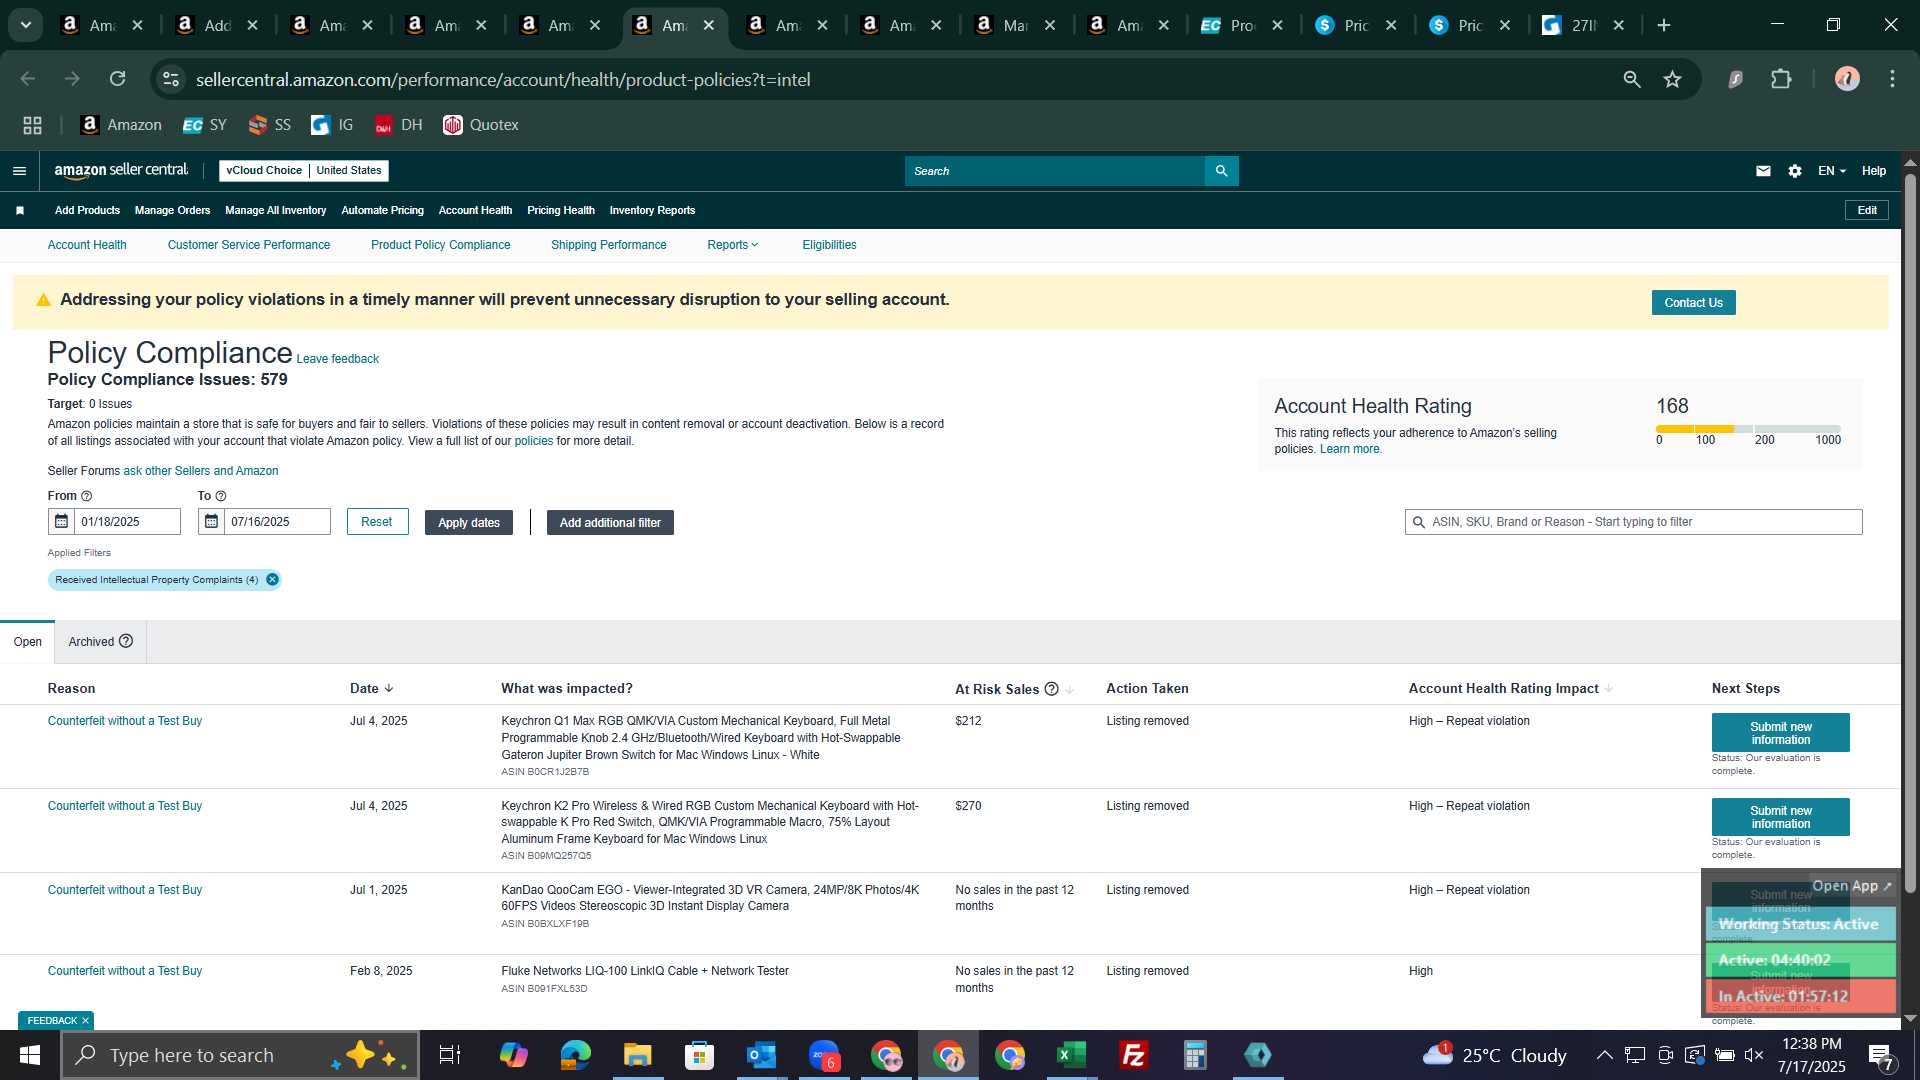Open Calculator from the taskbar
The image size is (1920, 1080).
pyautogui.click(x=1195, y=1055)
